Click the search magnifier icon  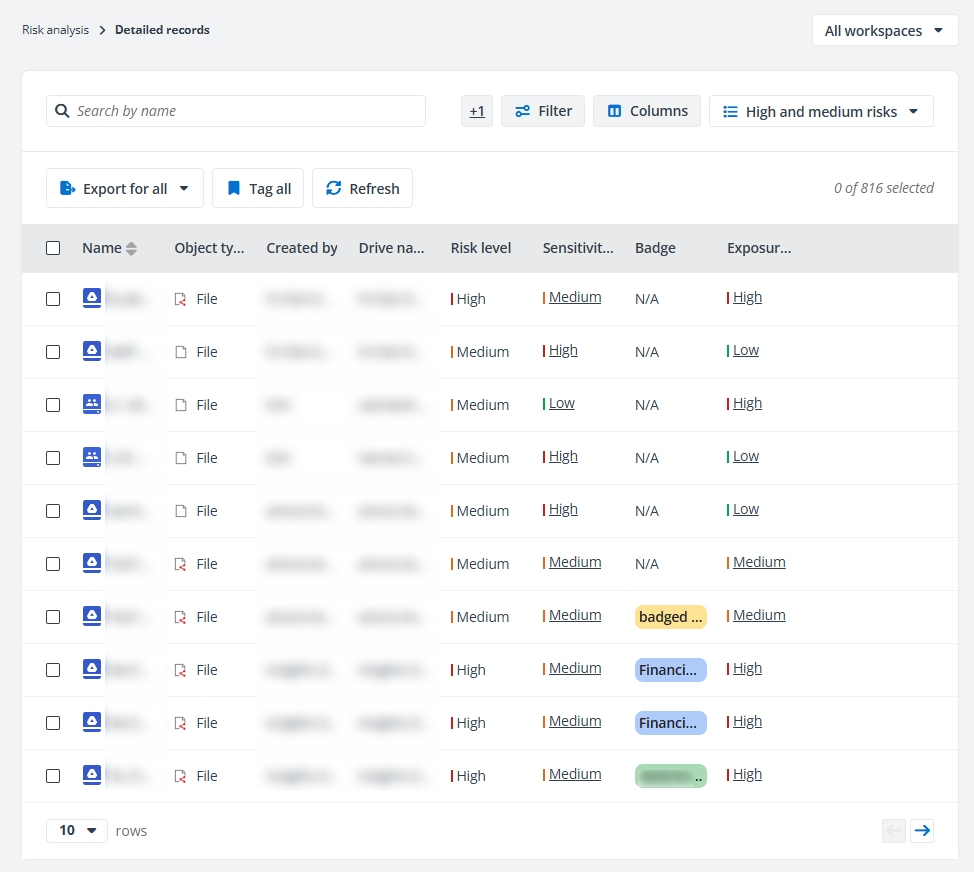pos(62,111)
